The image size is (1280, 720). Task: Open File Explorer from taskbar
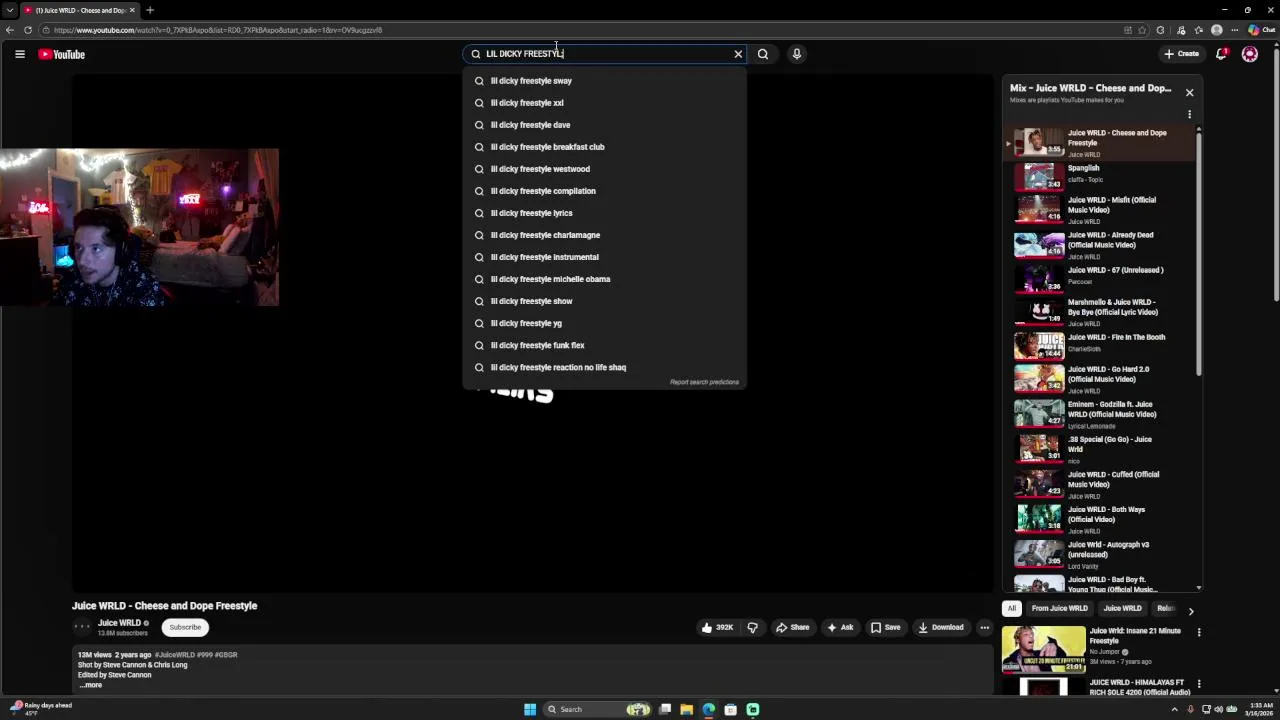[x=687, y=709]
